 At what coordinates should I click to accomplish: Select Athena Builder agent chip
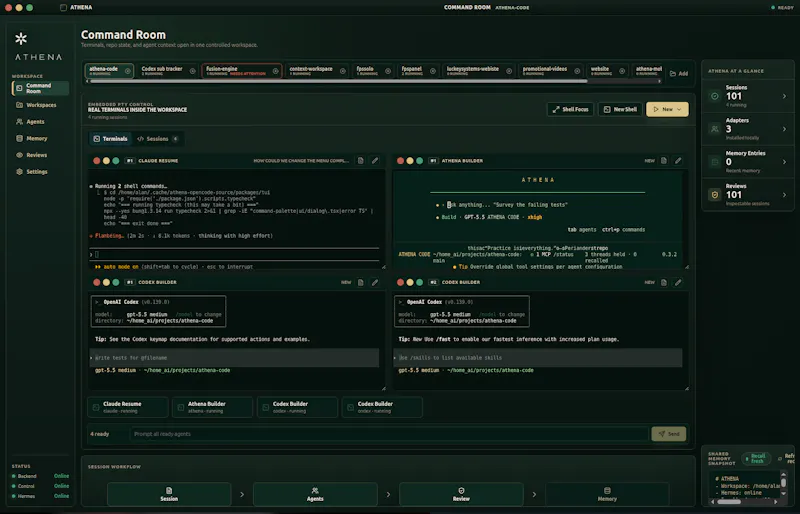coord(213,407)
